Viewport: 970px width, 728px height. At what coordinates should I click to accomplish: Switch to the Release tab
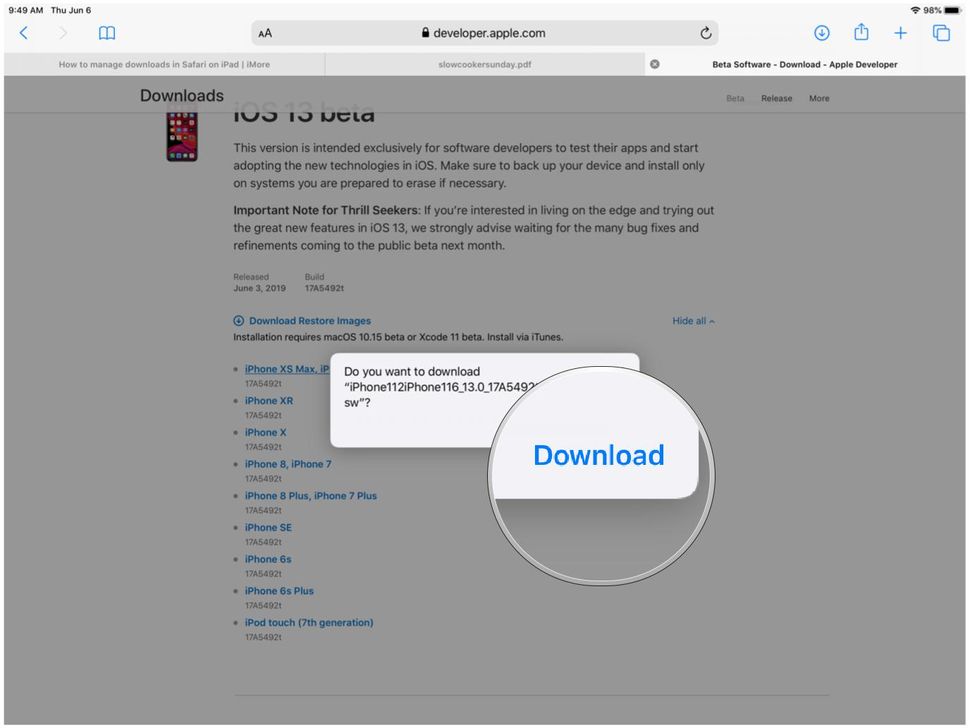776,97
